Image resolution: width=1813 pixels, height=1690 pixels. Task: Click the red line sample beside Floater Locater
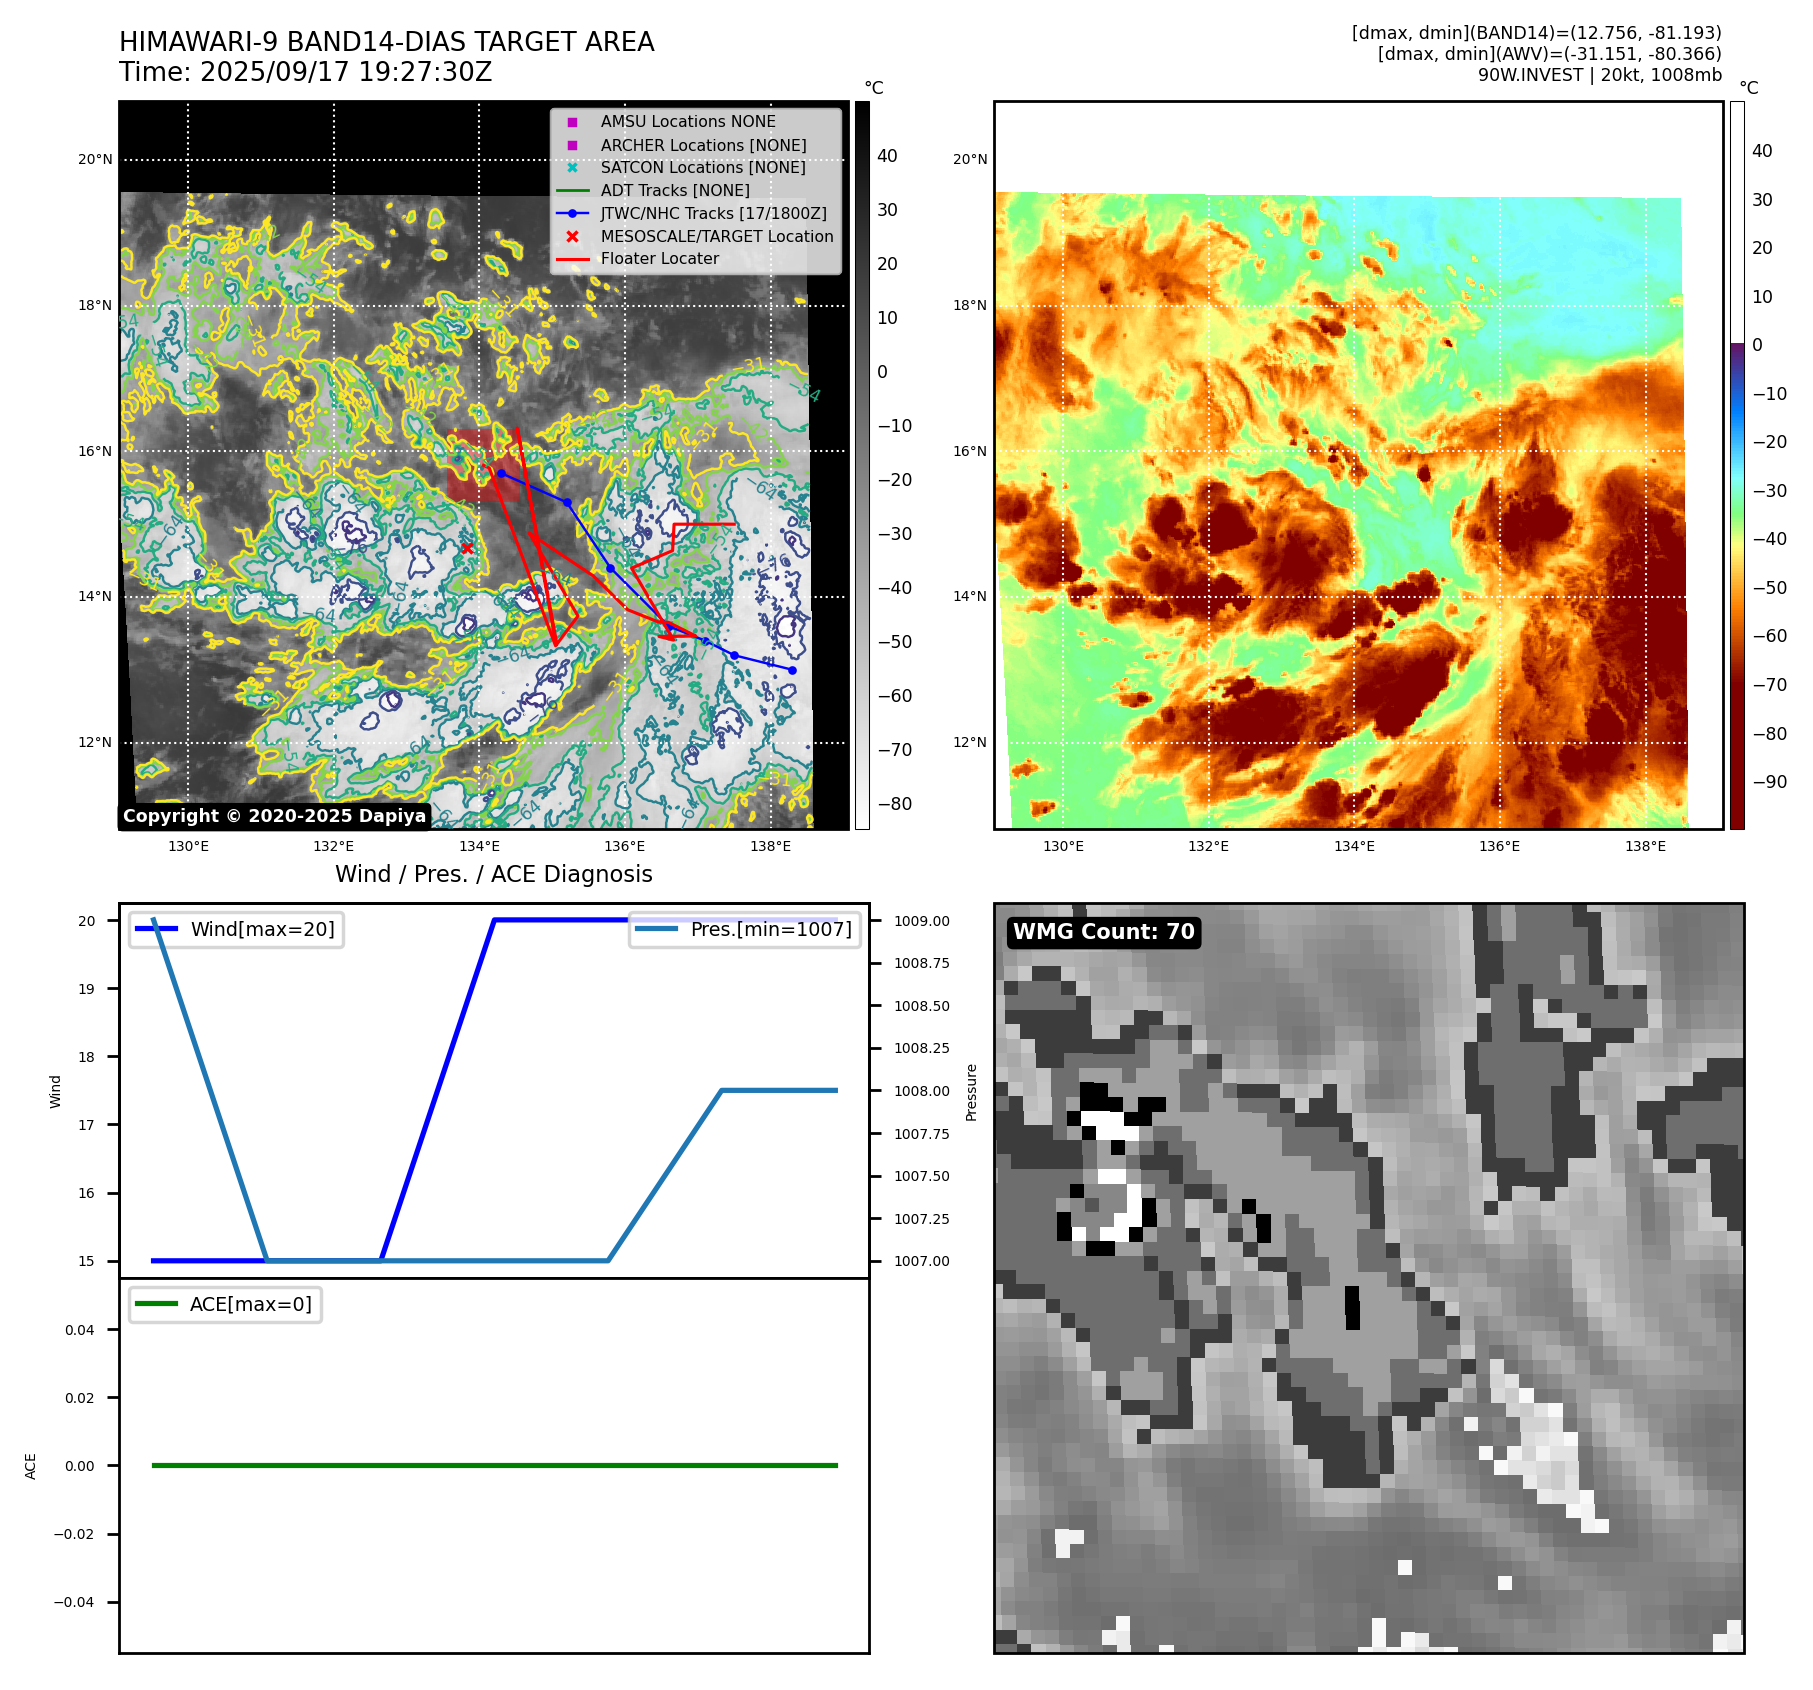pyautogui.click(x=573, y=259)
